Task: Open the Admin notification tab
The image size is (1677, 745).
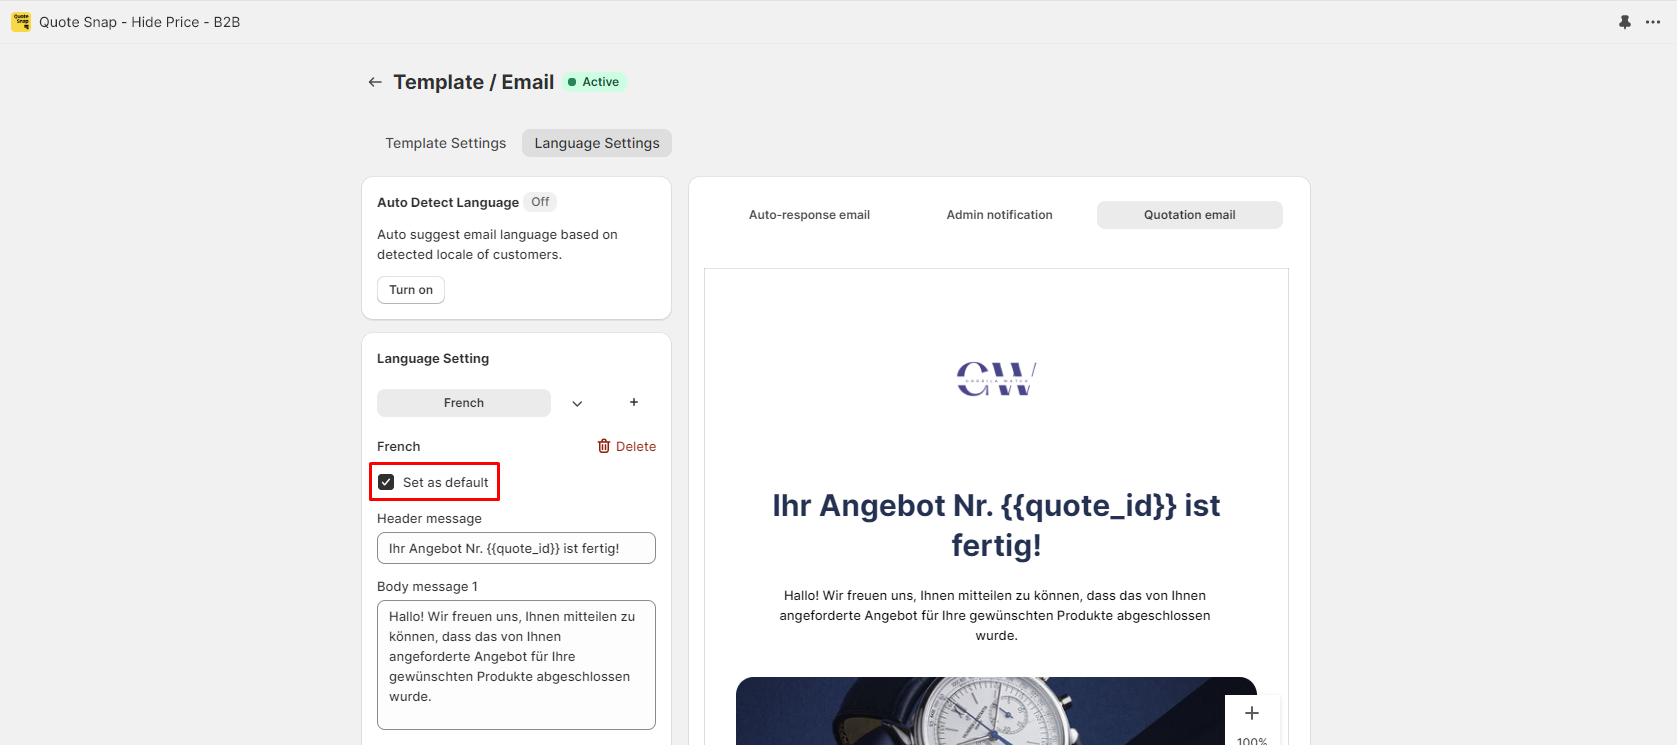Action: click(x=1000, y=215)
